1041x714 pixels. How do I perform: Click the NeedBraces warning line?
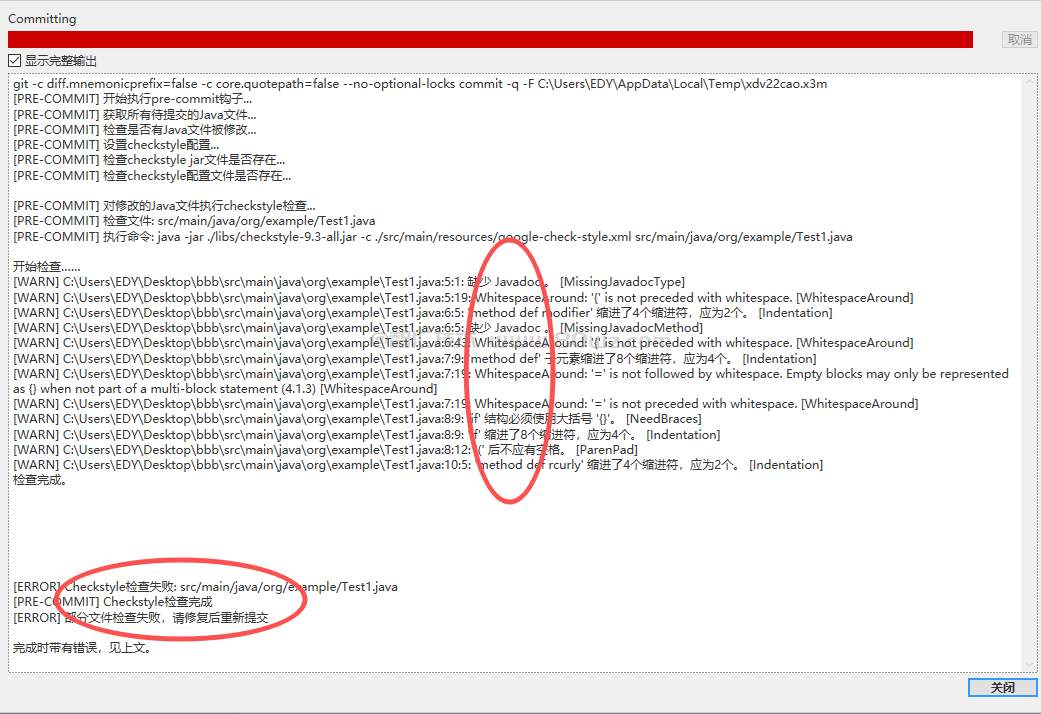point(357,419)
